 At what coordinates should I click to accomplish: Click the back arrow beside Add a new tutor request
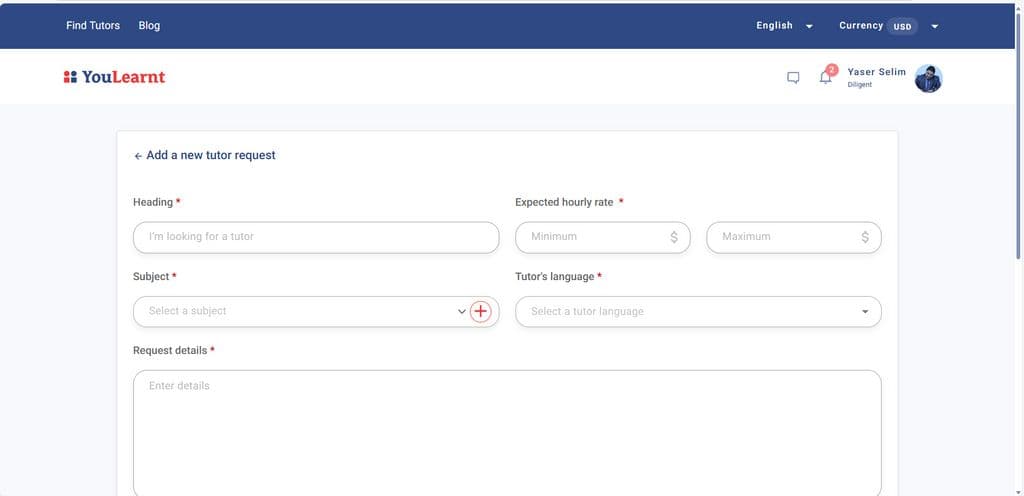[x=138, y=156]
